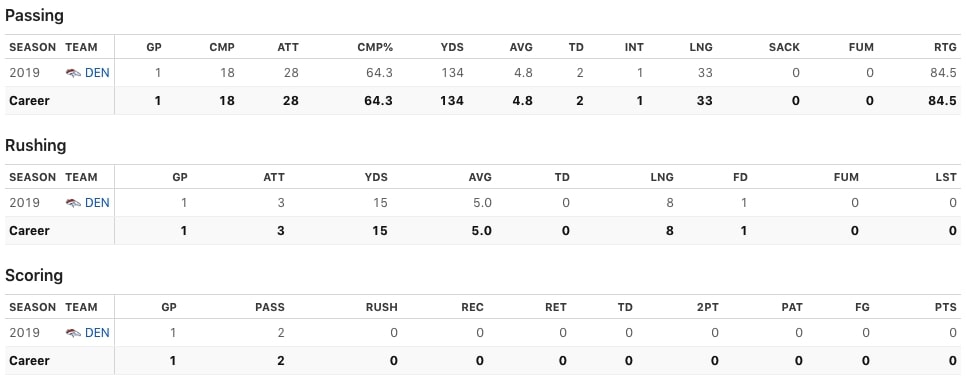Click the RTG column header in Passing

(944, 47)
